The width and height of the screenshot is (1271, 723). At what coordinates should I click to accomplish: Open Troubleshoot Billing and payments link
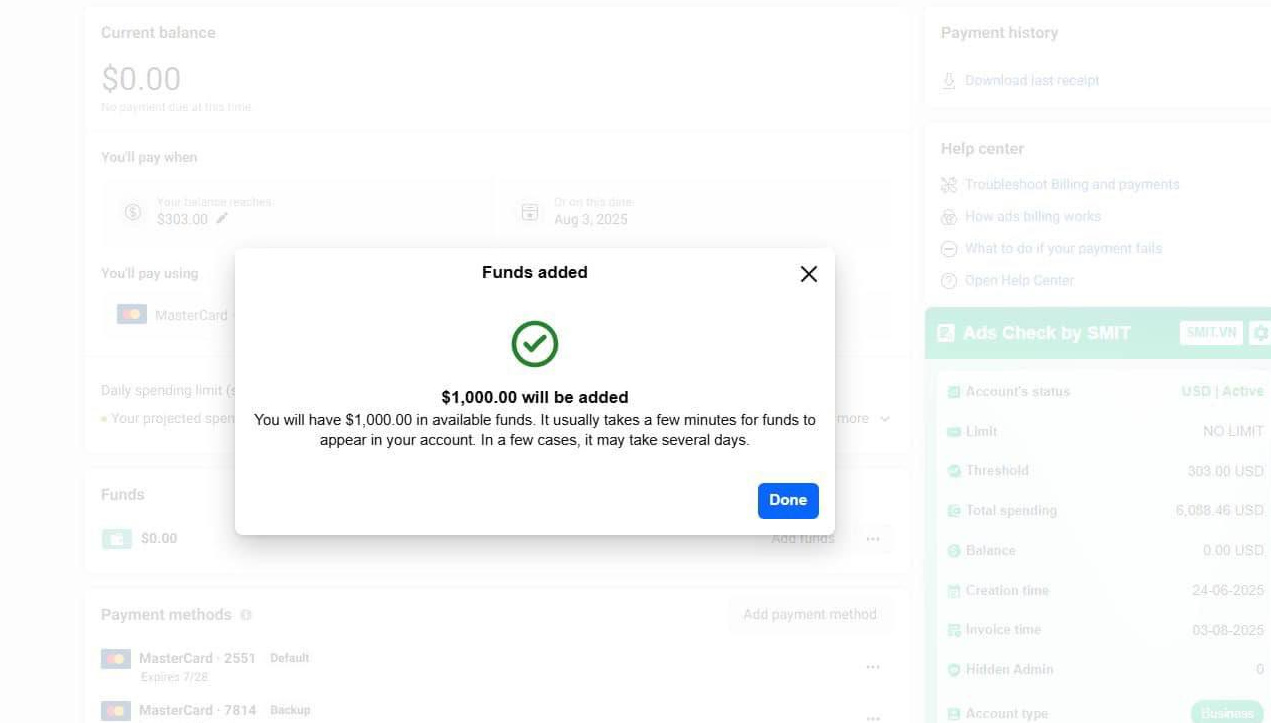point(1072,185)
